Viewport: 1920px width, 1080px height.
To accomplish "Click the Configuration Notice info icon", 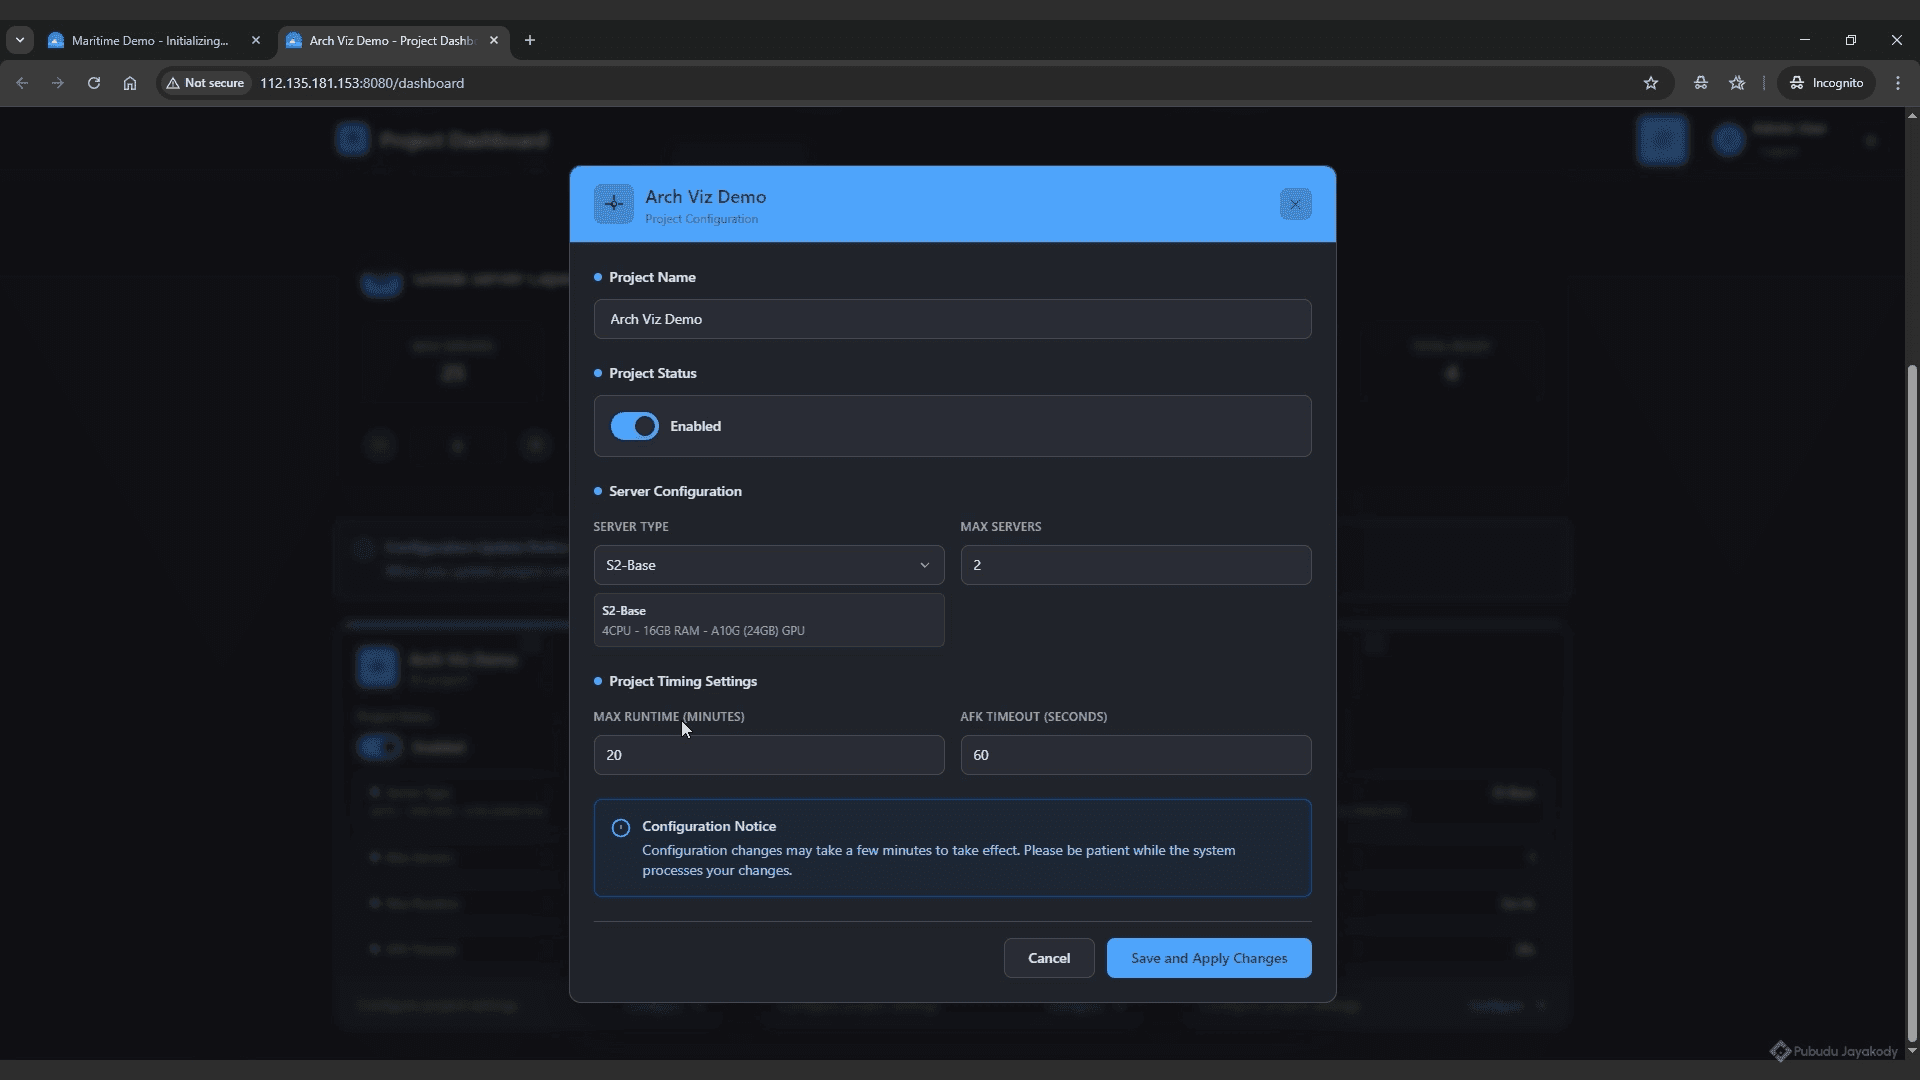I will (x=620, y=828).
